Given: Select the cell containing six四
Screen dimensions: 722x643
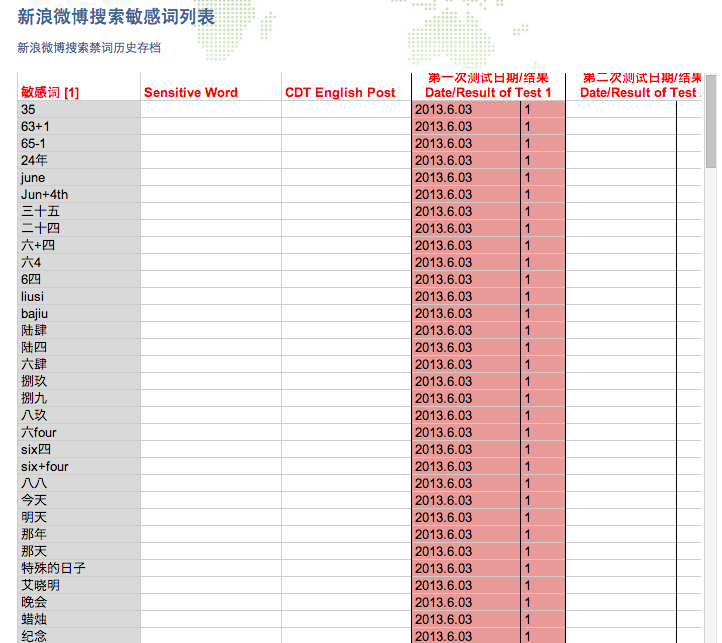Looking at the screenshot, I should pos(79,450).
